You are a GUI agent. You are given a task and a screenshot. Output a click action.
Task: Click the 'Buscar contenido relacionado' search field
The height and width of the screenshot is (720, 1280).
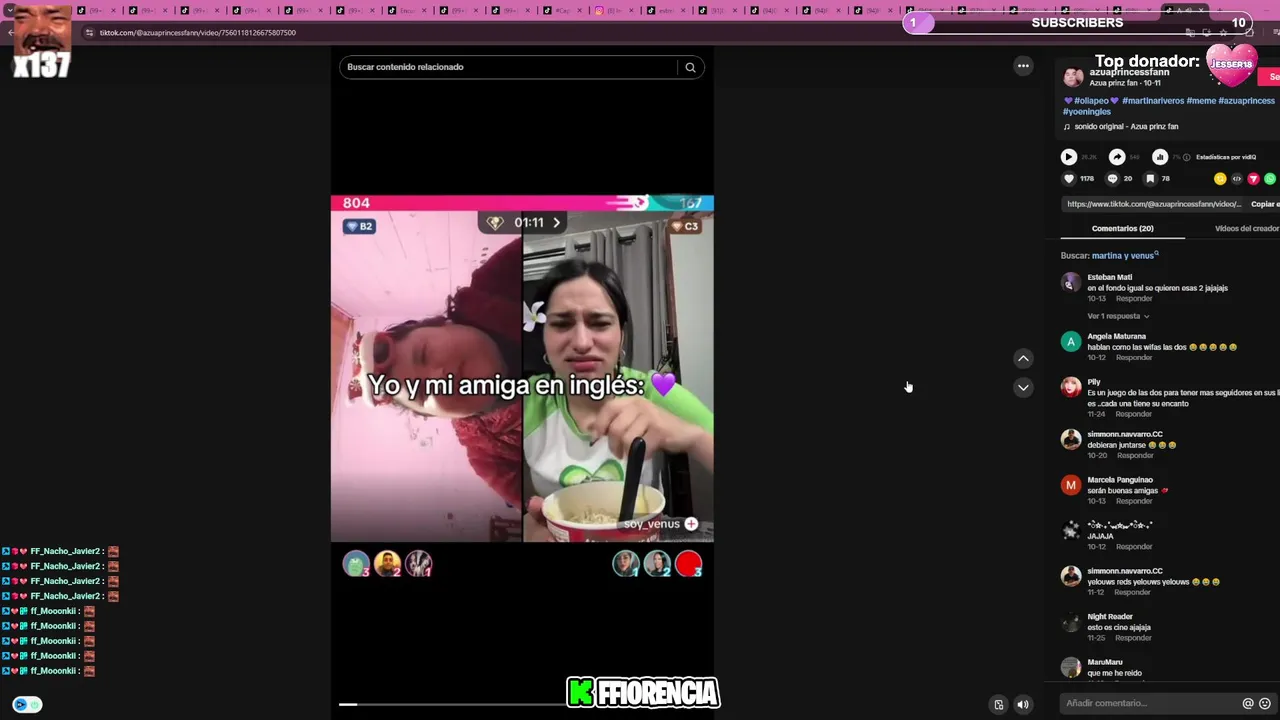(x=510, y=67)
